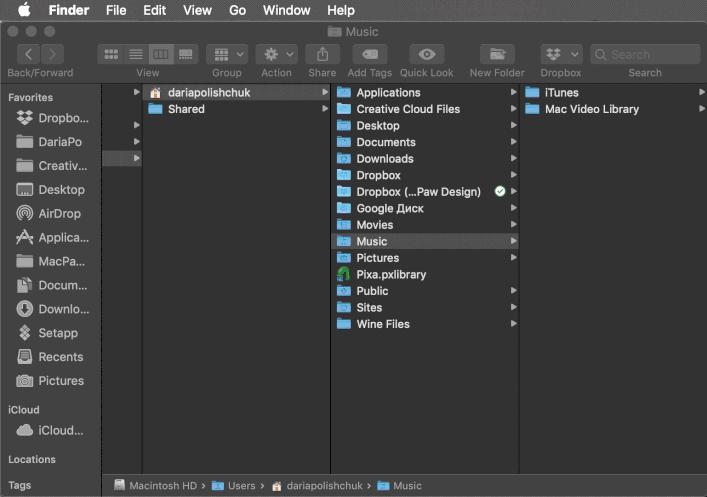The width and height of the screenshot is (707, 497).
Task: Expand arrow next to Shared folder
Action: click(x=325, y=109)
